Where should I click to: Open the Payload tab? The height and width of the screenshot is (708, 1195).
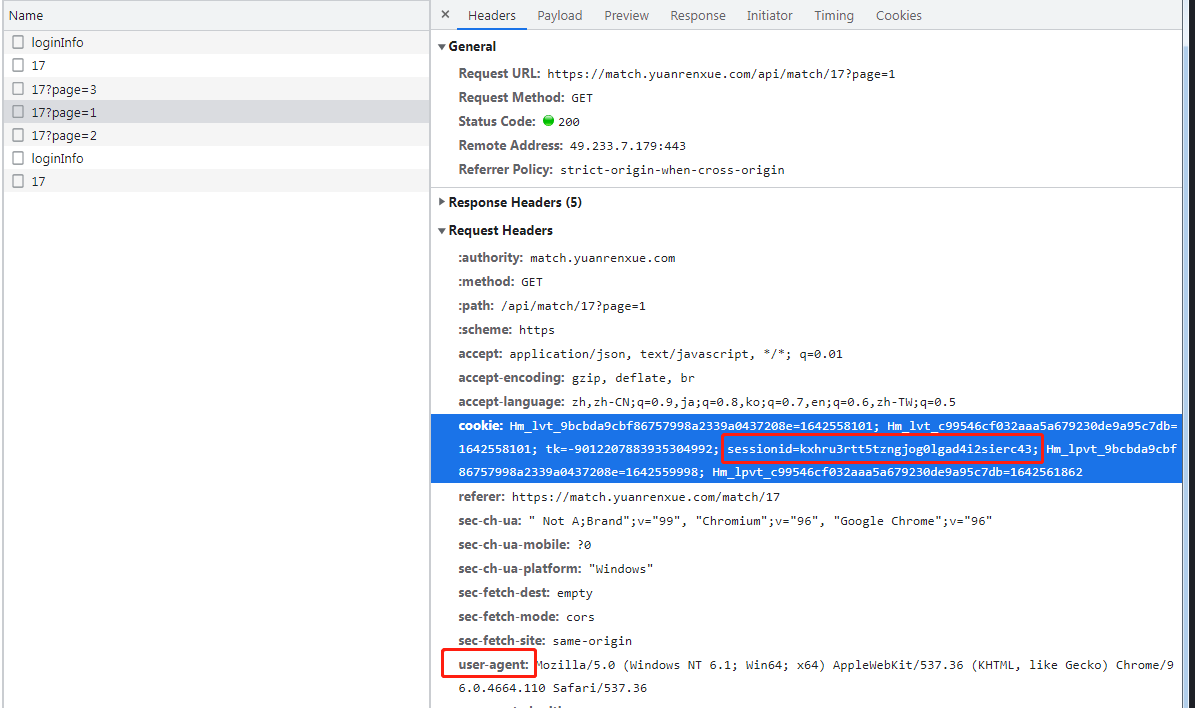click(559, 15)
